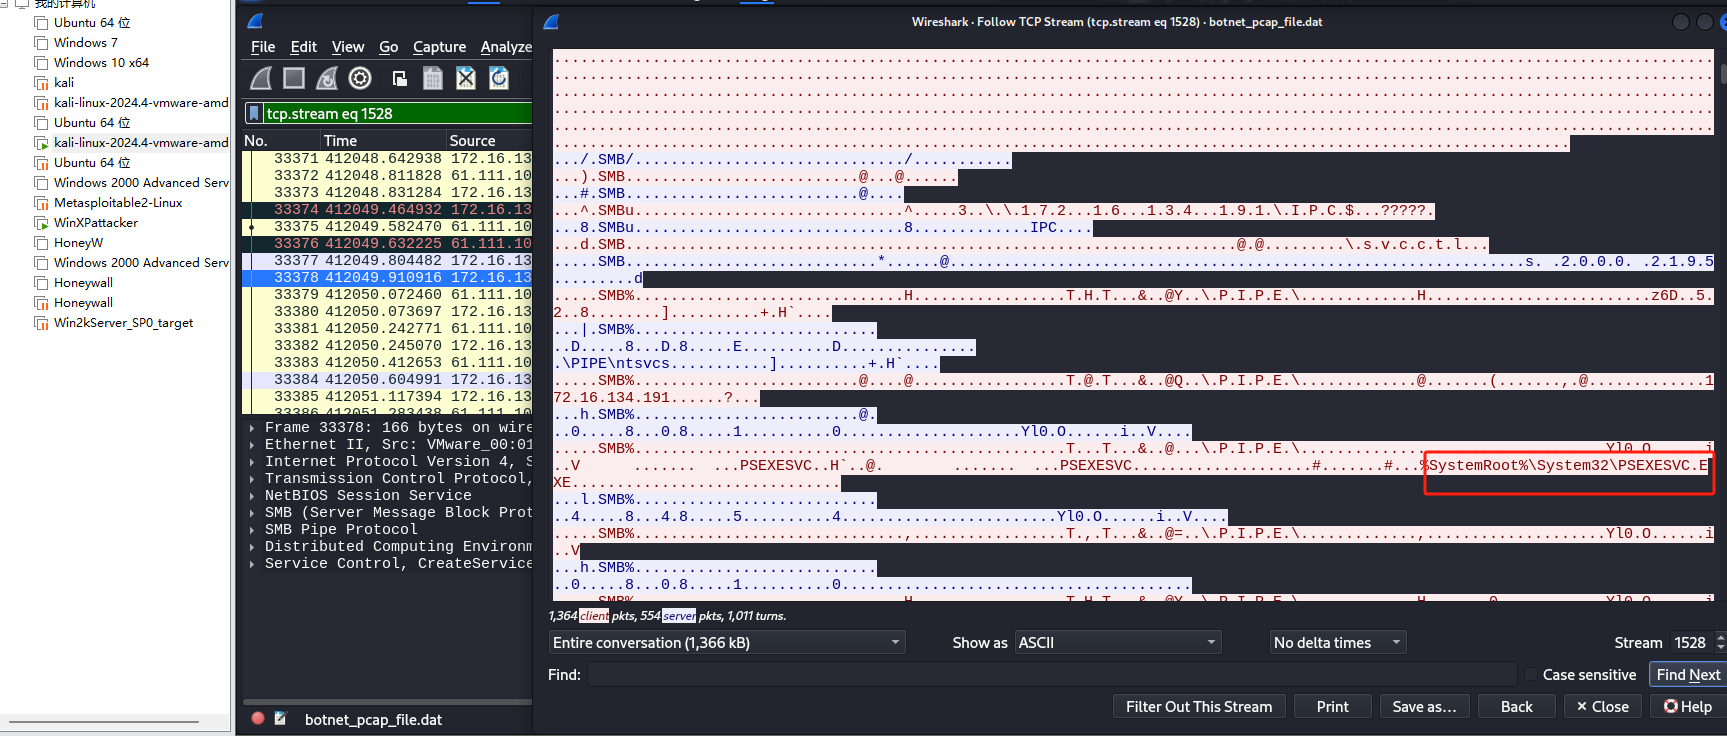1727x736 pixels.
Task: Open the Show as ASCII dropdown
Action: click(1118, 642)
